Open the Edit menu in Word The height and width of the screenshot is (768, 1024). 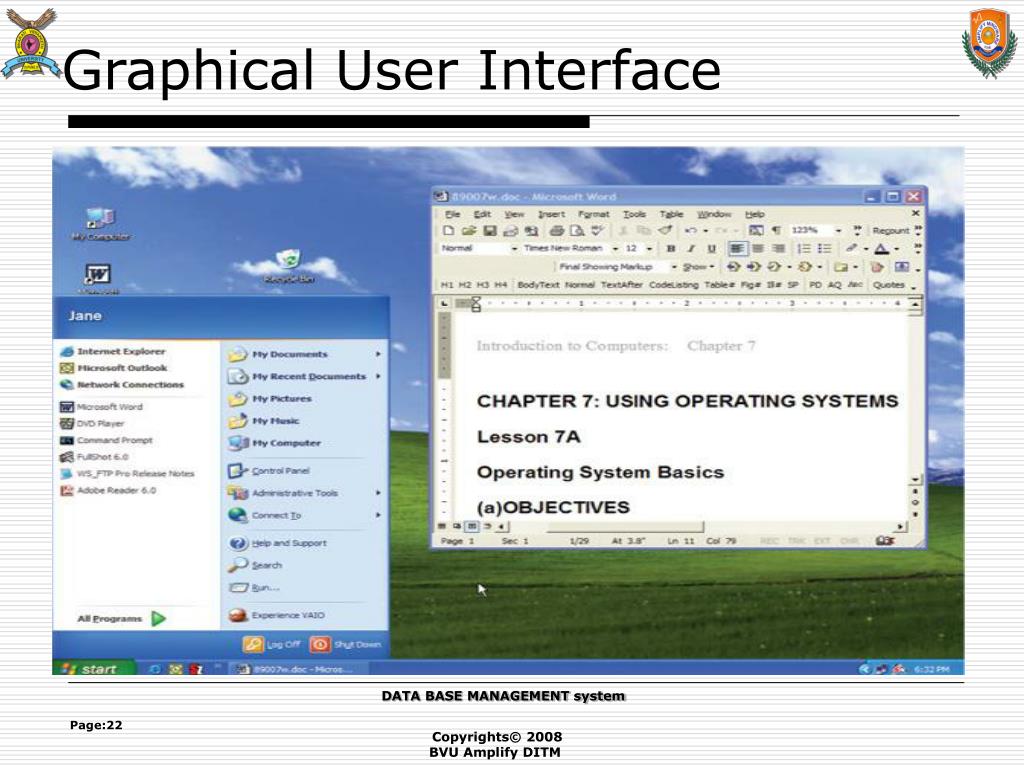pos(482,214)
